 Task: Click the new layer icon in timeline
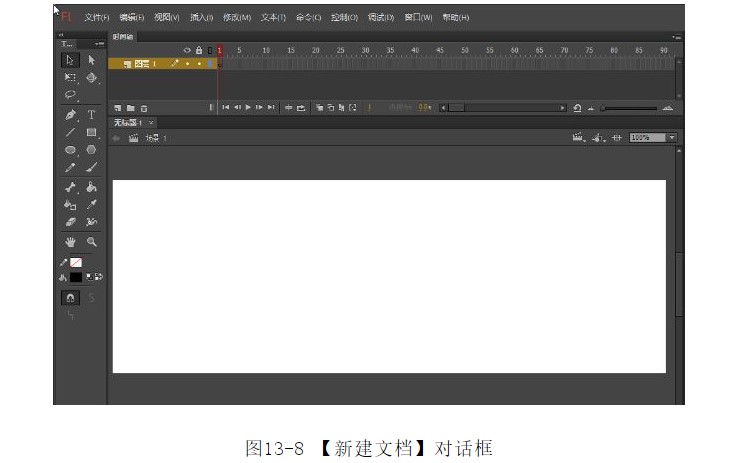118,107
